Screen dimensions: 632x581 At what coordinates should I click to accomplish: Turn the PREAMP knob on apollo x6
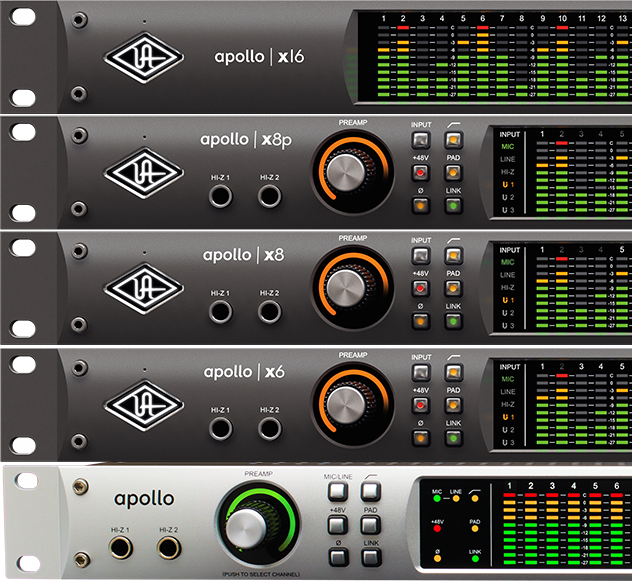pyautogui.click(x=346, y=405)
